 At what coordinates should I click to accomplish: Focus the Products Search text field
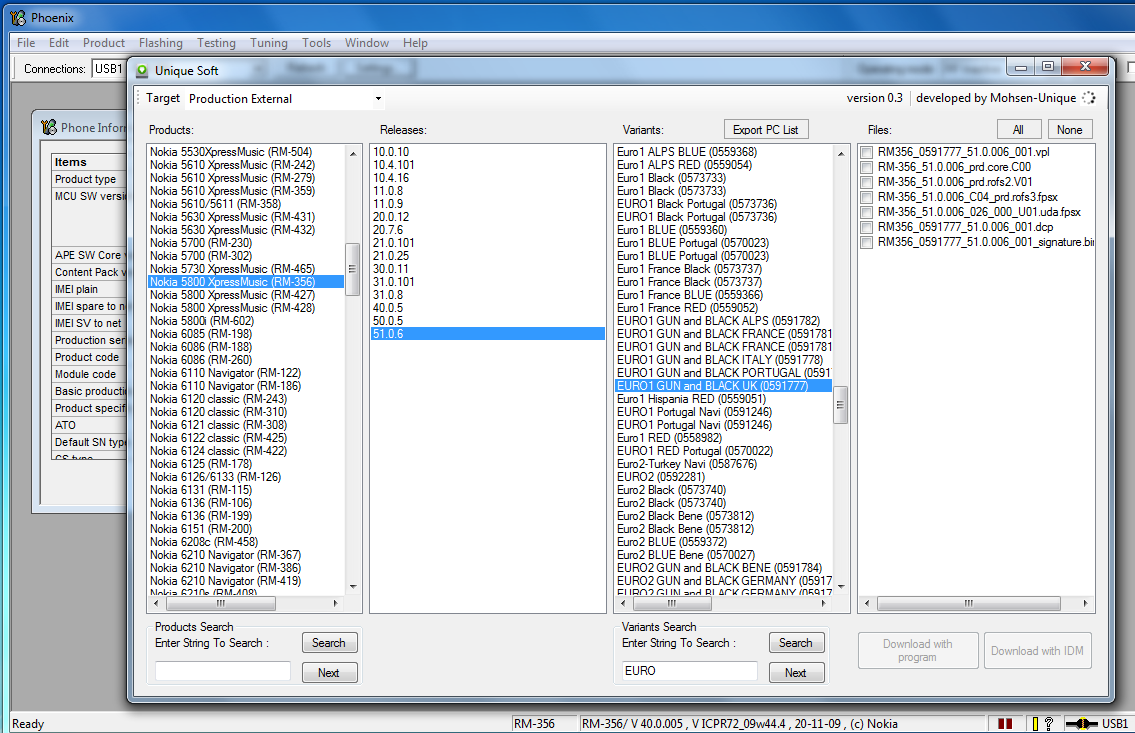[223, 671]
